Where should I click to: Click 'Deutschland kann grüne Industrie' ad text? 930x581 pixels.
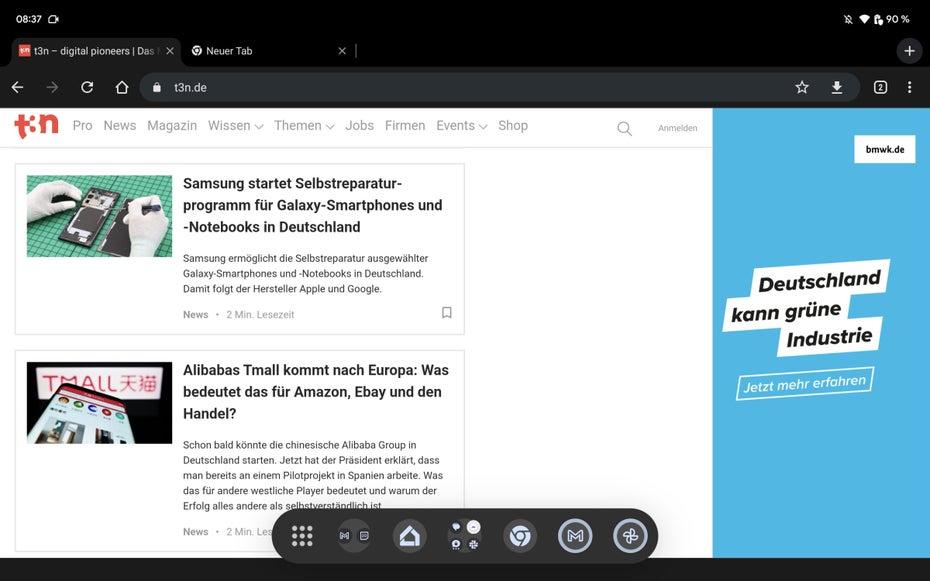point(807,308)
